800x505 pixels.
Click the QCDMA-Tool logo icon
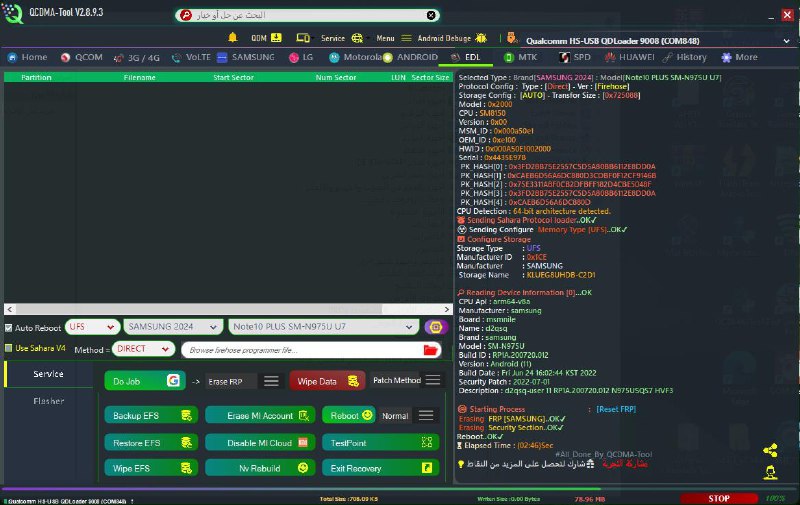(x=13, y=13)
